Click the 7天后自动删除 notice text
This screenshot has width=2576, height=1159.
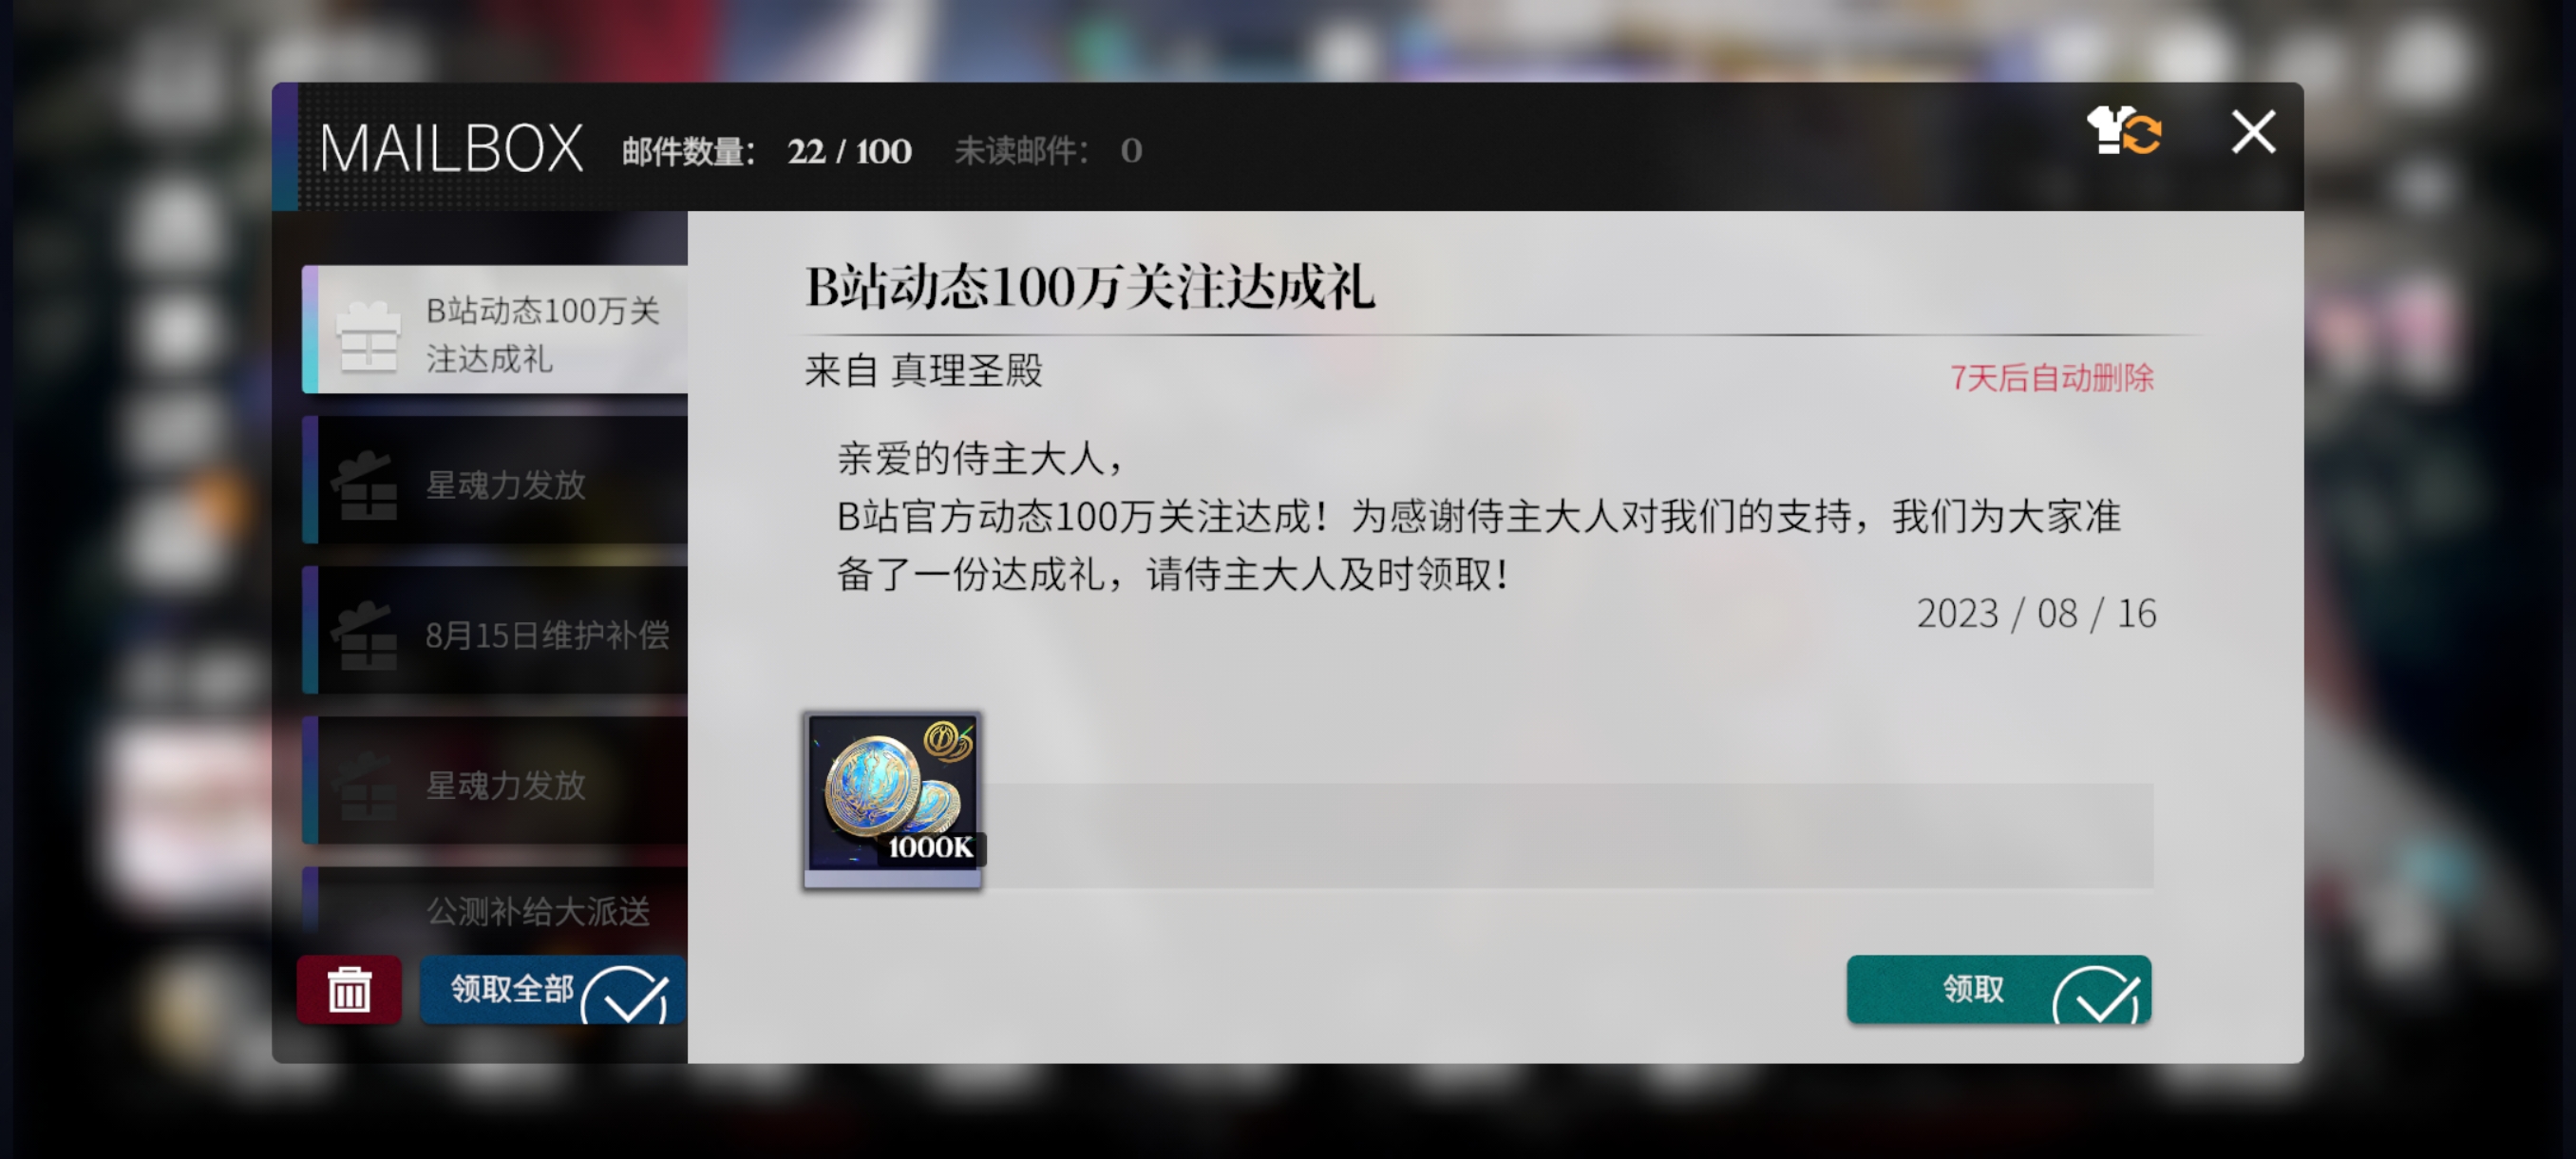tap(2052, 378)
